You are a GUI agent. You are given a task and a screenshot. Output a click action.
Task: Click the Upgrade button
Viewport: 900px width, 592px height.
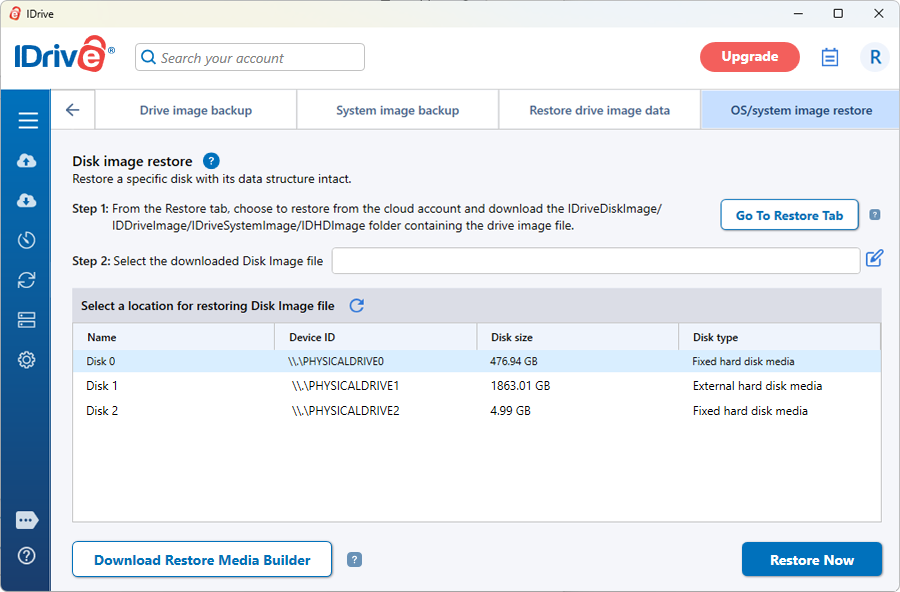pyautogui.click(x=750, y=57)
